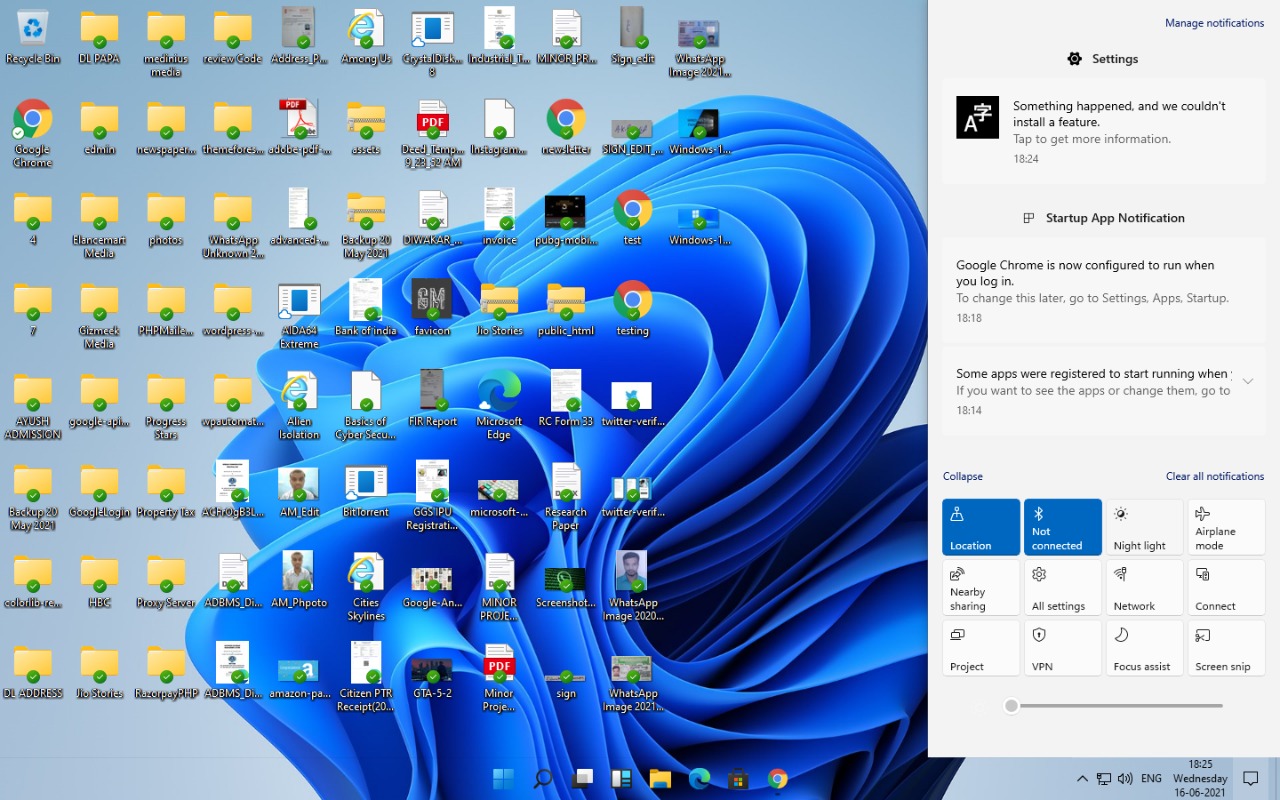Click the Windows Start button in the taskbar
This screenshot has width=1280, height=800.
coord(504,779)
